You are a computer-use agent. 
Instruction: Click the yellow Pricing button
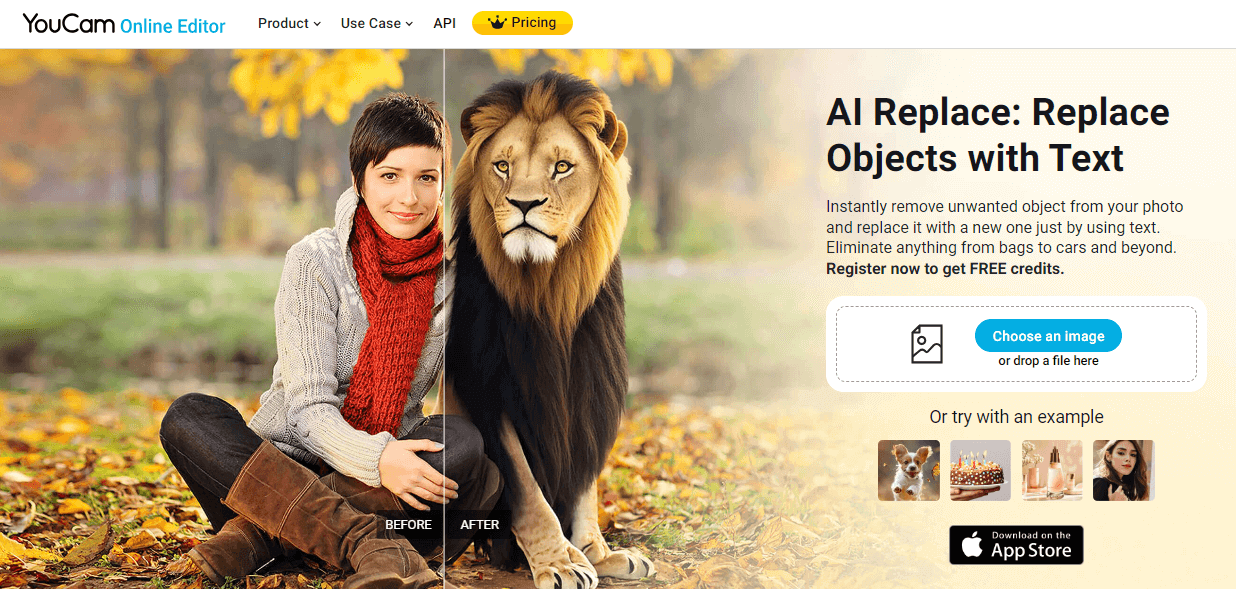(x=522, y=23)
